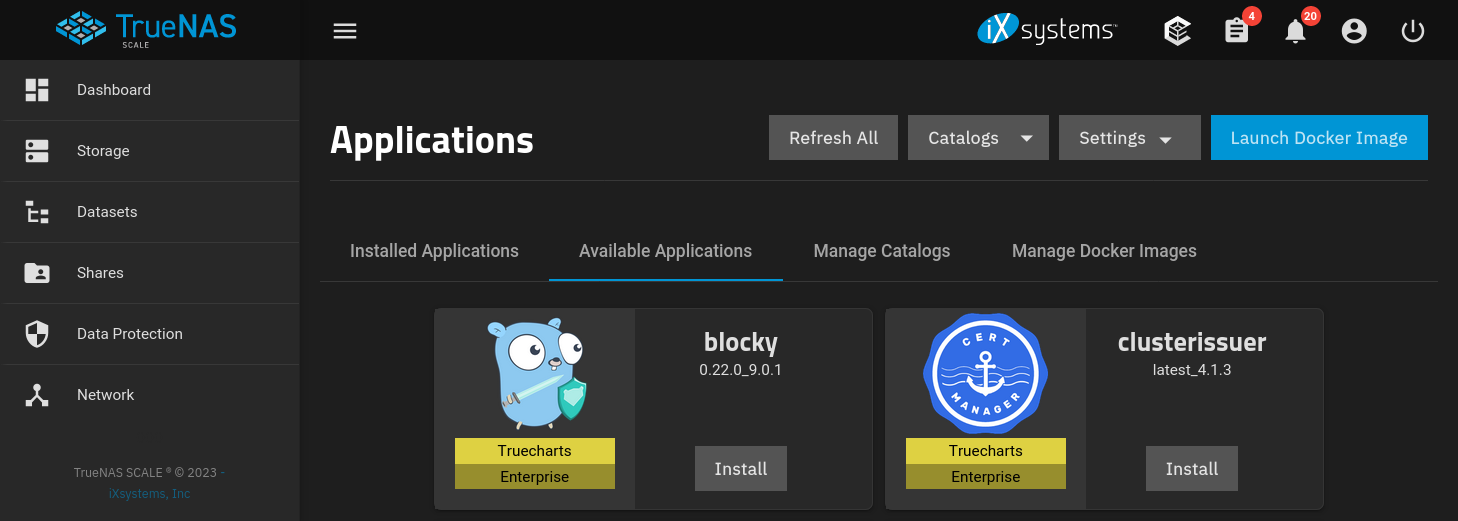Click the Truecharts label on blocky card
The width and height of the screenshot is (1458, 521).
[535, 451]
